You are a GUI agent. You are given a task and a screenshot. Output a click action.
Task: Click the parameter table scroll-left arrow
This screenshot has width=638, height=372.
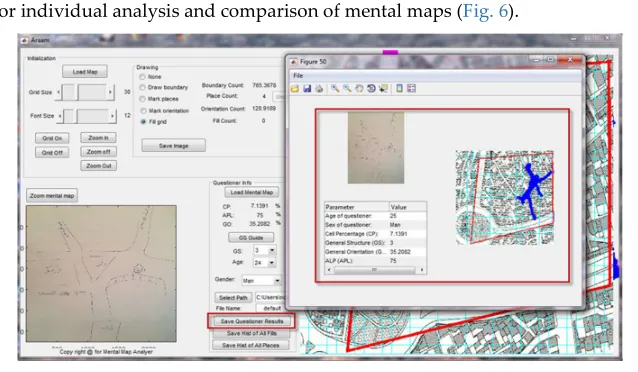coord(329,270)
